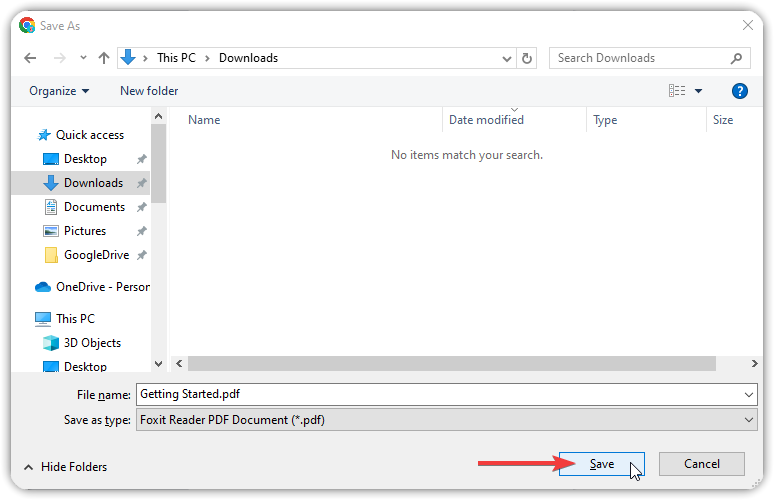Open Help with the blue question mark
The height and width of the screenshot is (500, 774).
(739, 91)
